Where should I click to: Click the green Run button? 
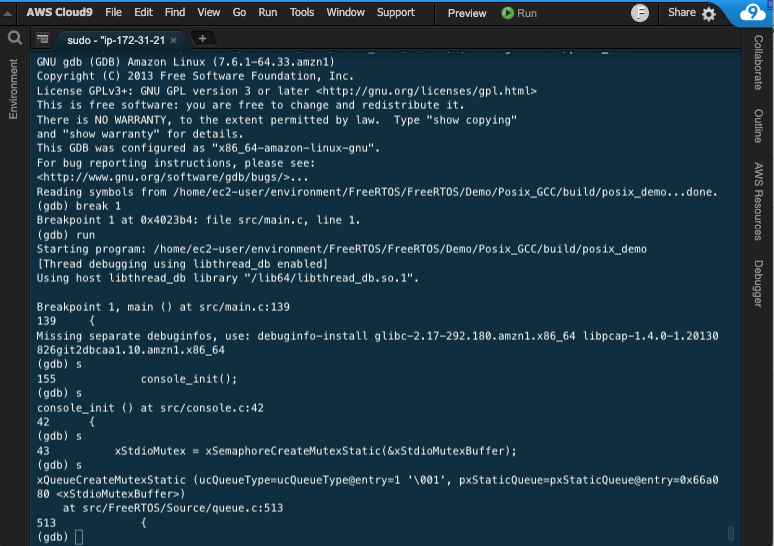point(519,13)
